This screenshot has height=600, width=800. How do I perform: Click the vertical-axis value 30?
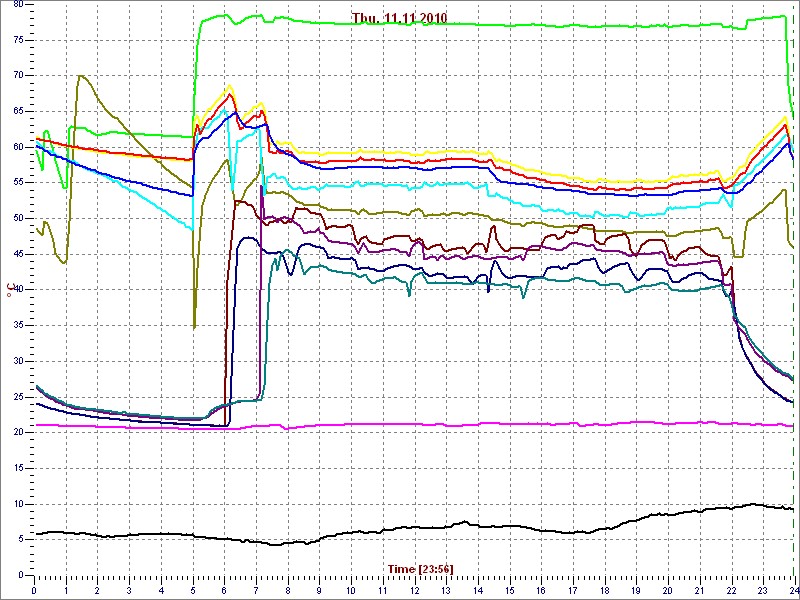point(16,361)
